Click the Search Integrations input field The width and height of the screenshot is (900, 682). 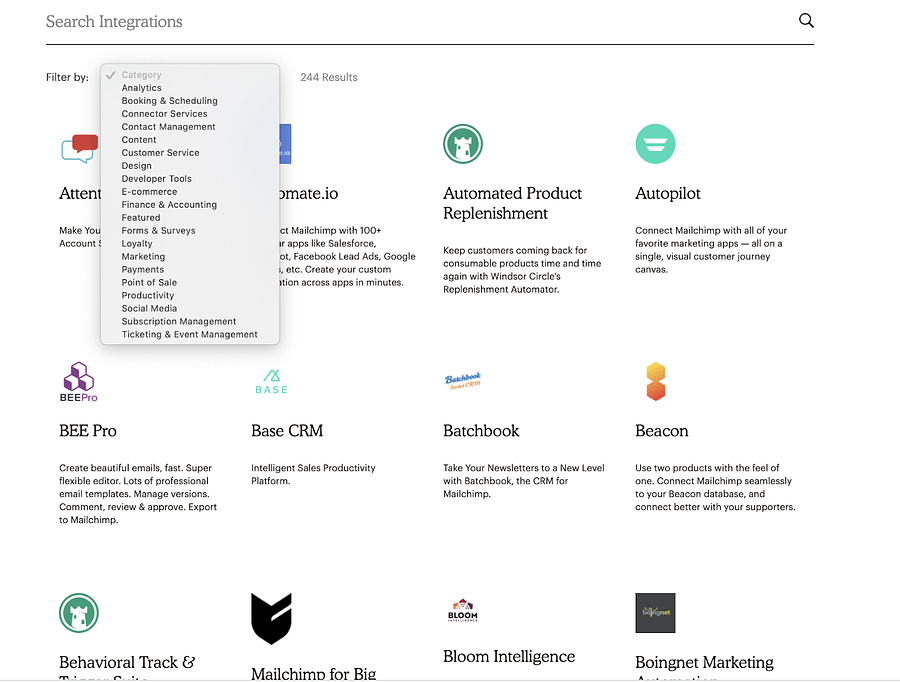400,22
